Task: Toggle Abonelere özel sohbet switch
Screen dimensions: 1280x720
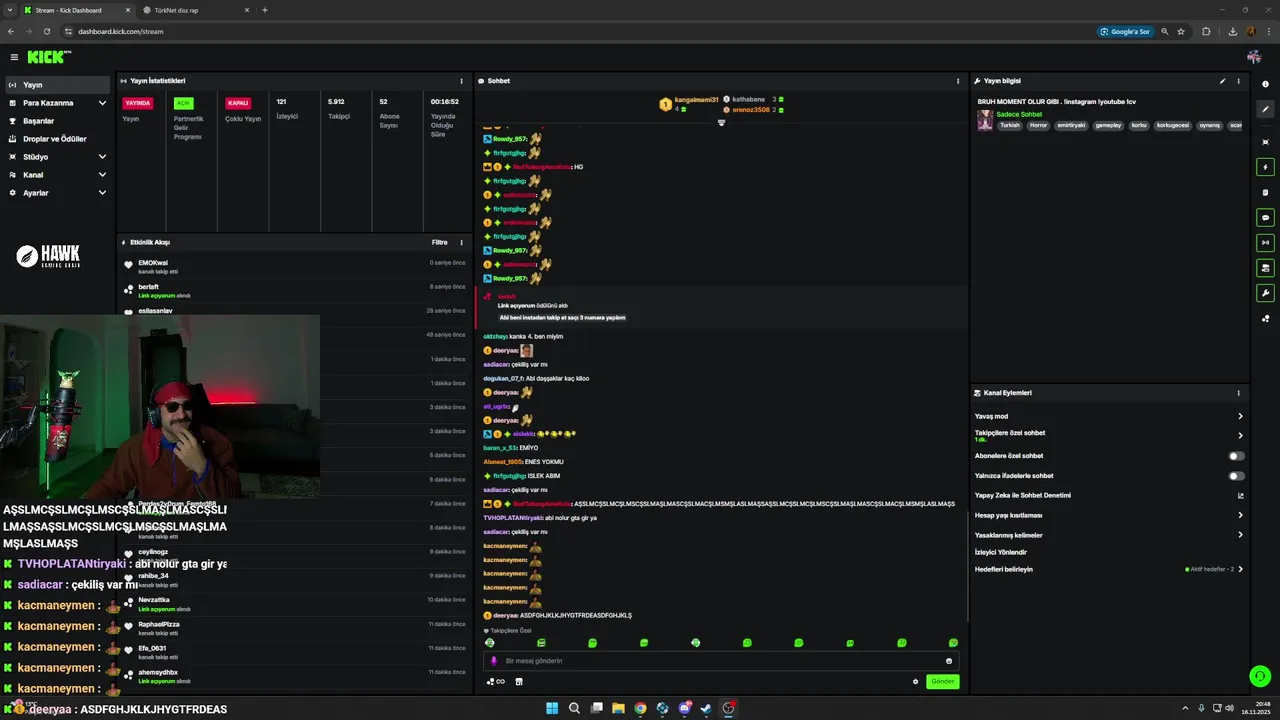Action: 1236,456
